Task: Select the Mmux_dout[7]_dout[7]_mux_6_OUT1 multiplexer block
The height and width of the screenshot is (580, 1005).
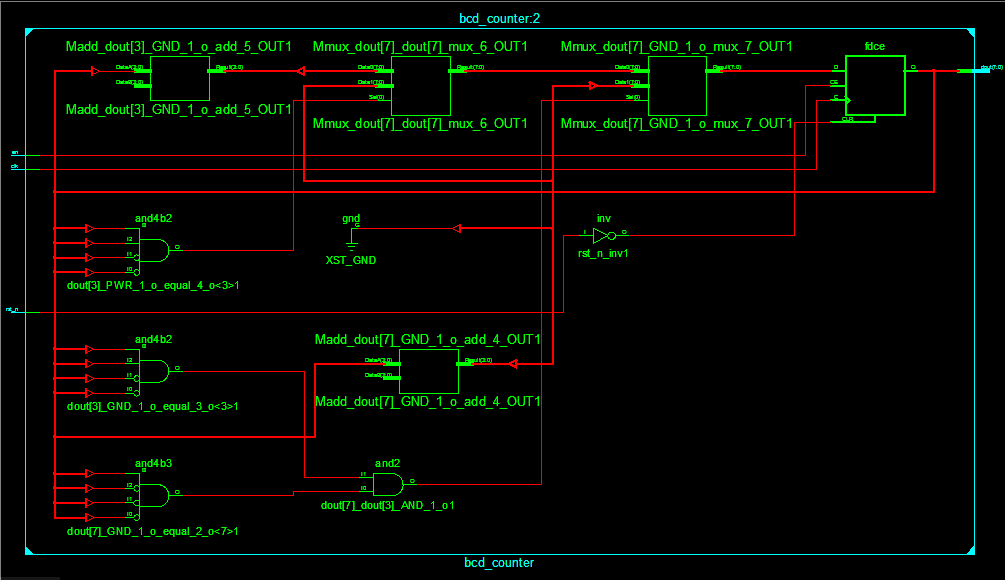Action: (x=420, y=86)
